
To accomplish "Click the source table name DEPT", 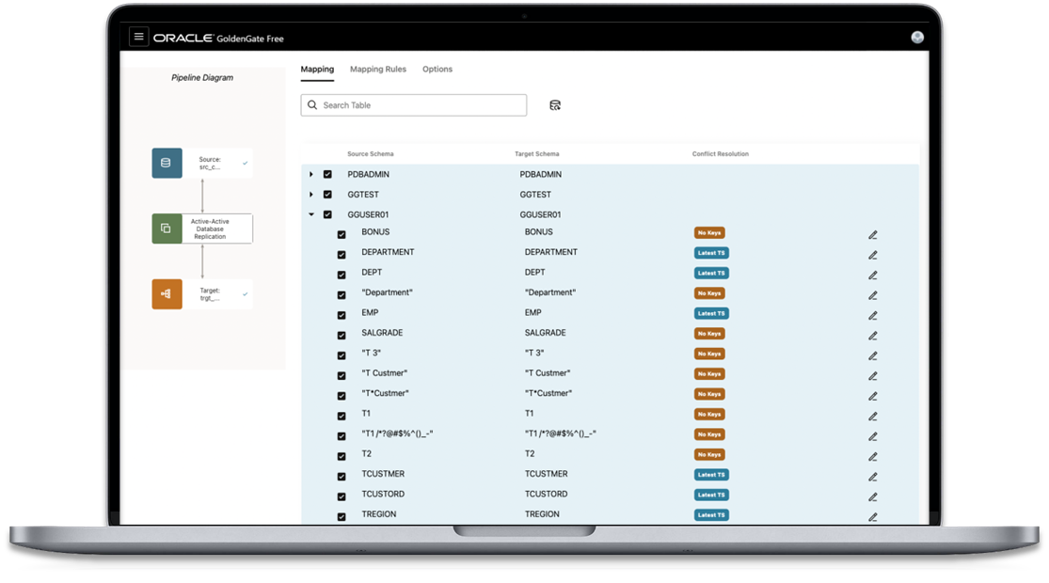I will click(371, 272).
